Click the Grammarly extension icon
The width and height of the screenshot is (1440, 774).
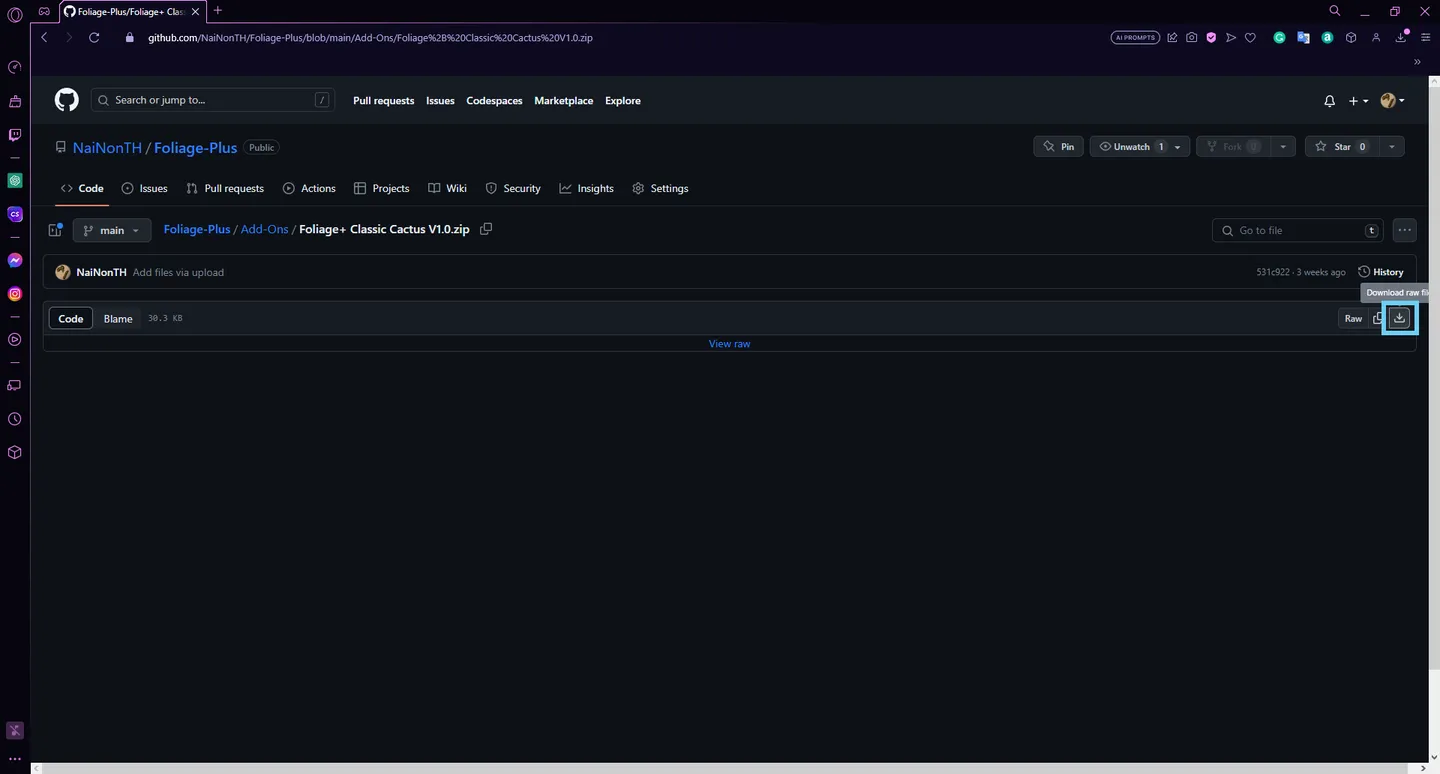pos(1279,38)
